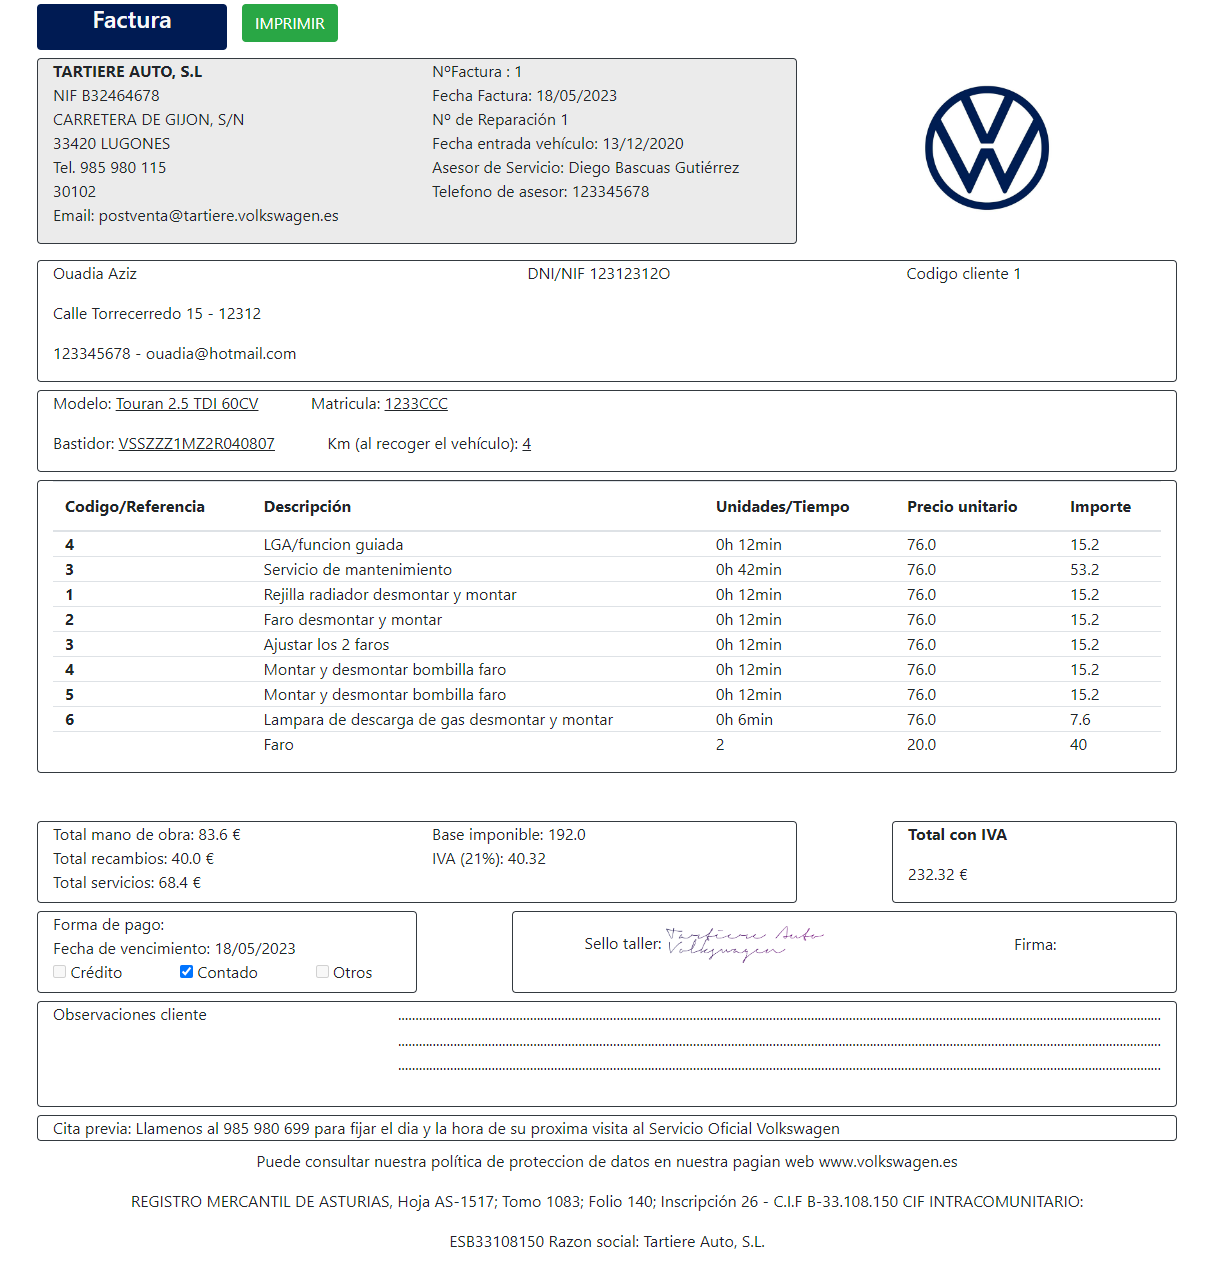Screen dimensions: 1211x1277
Task: Select the LGA/funcion guiada row
Action: pyautogui.click(x=333, y=545)
